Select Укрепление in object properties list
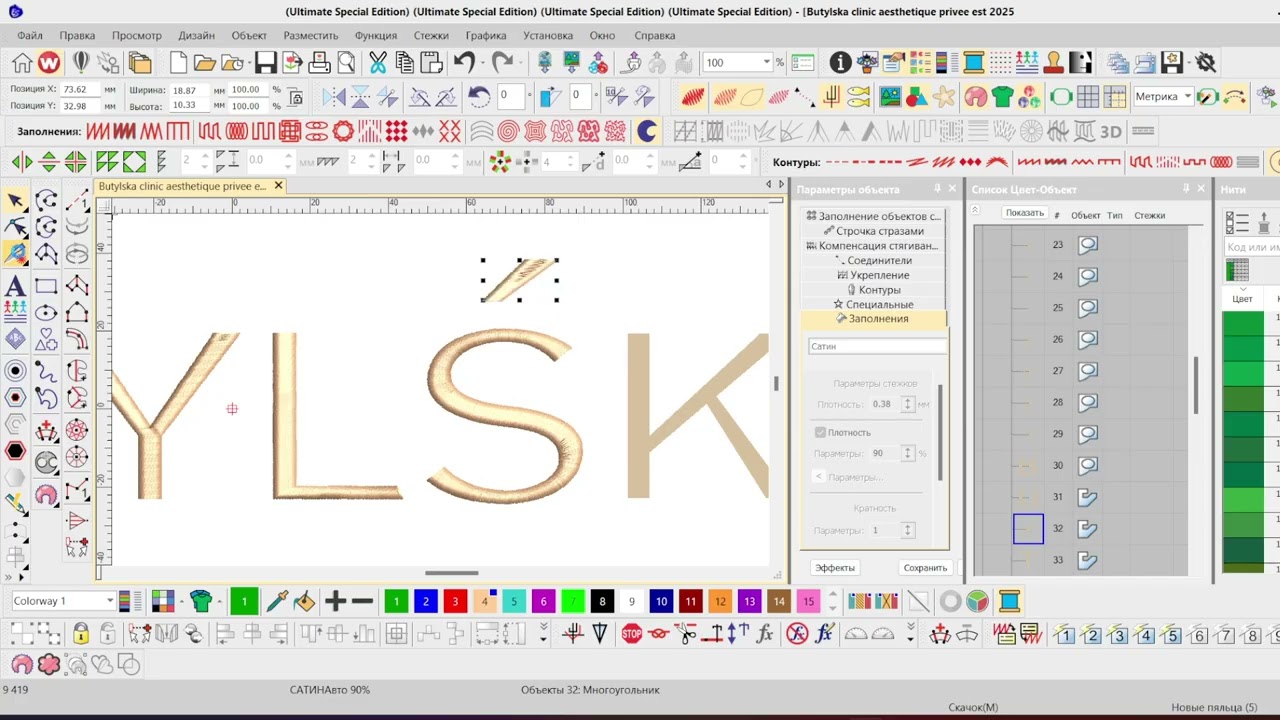1280x720 pixels. [872, 275]
